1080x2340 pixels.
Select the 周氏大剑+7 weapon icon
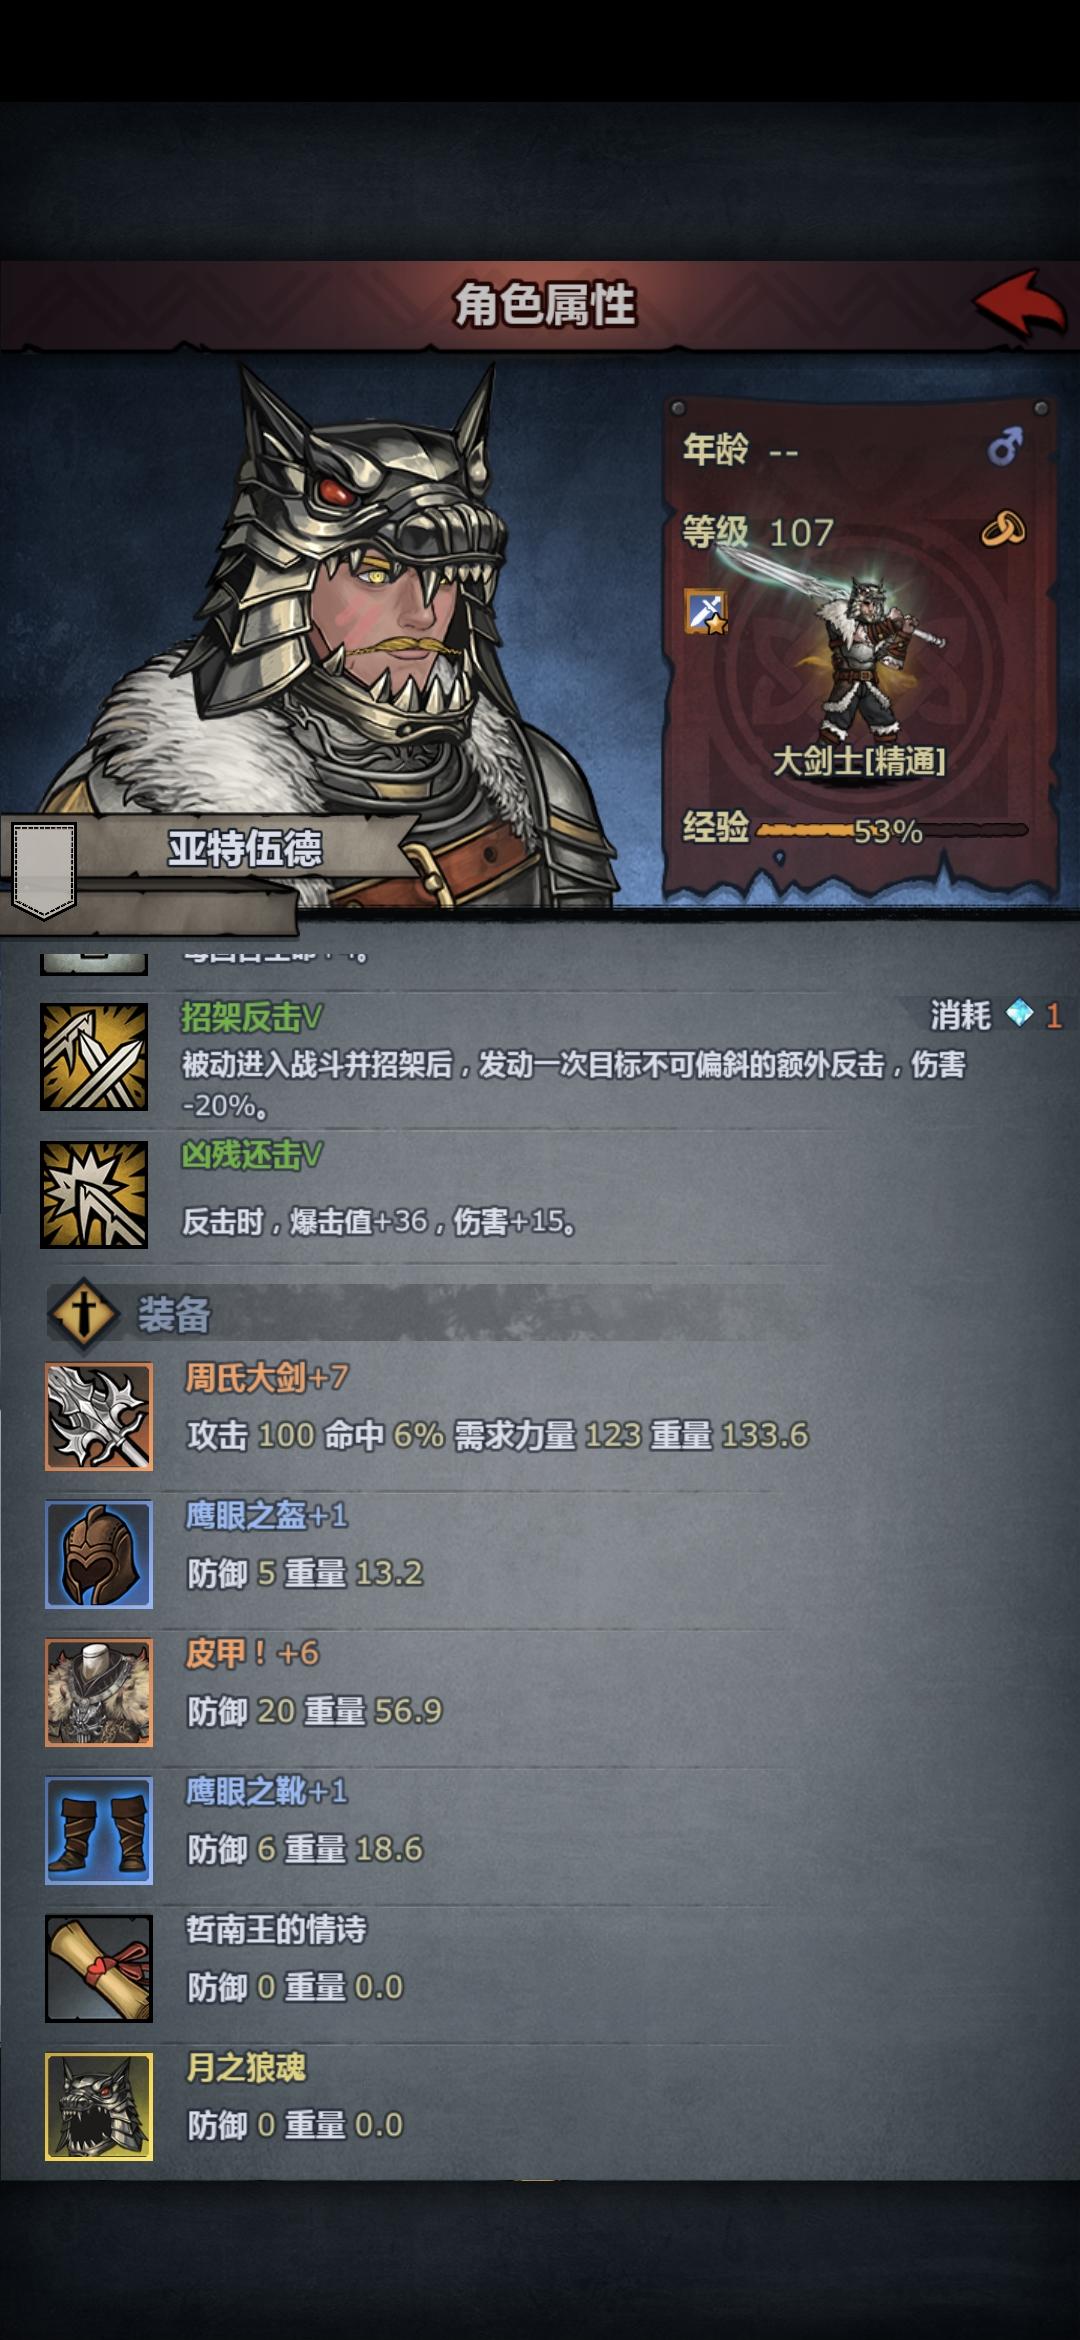pos(99,1416)
